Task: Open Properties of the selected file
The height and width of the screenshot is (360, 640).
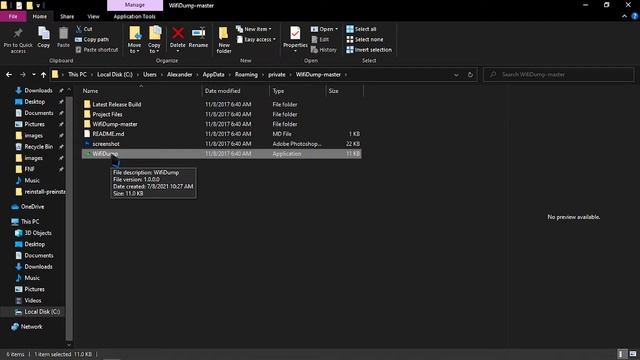Action: 295,40
